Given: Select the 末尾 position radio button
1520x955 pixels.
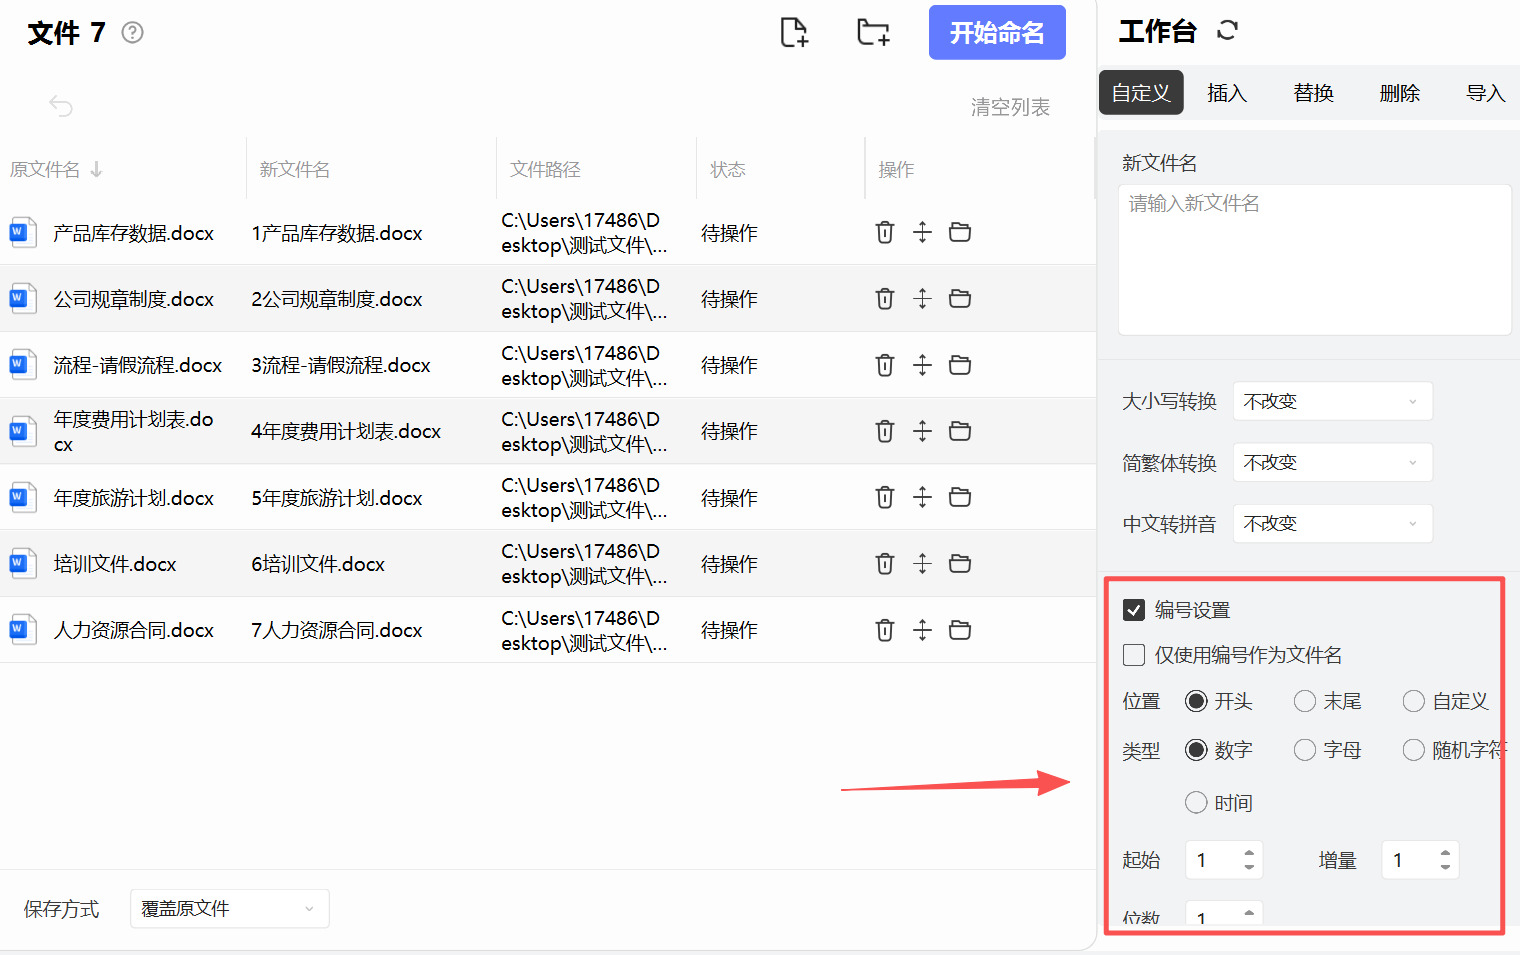Looking at the screenshot, I should 1304,701.
